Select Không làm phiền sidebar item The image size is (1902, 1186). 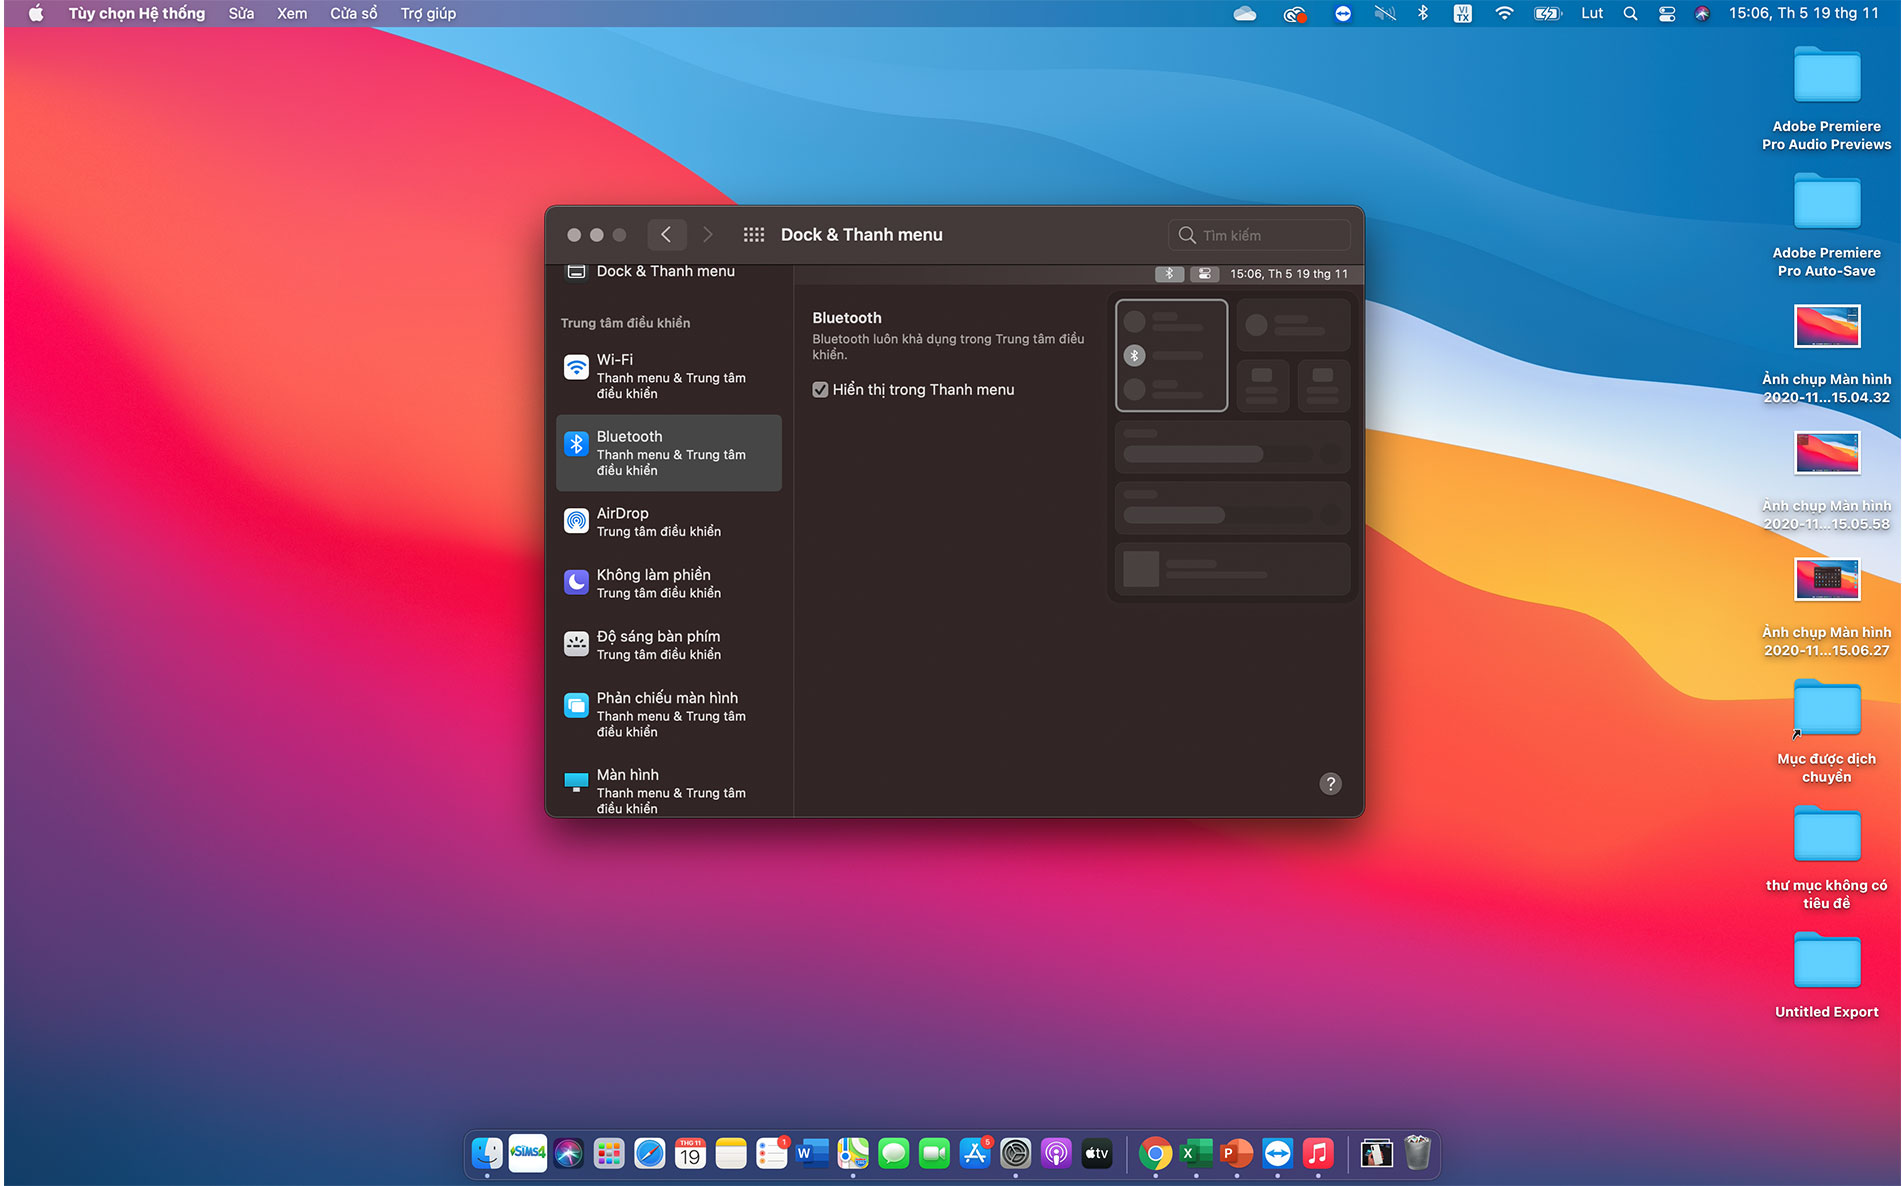click(668, 583)
